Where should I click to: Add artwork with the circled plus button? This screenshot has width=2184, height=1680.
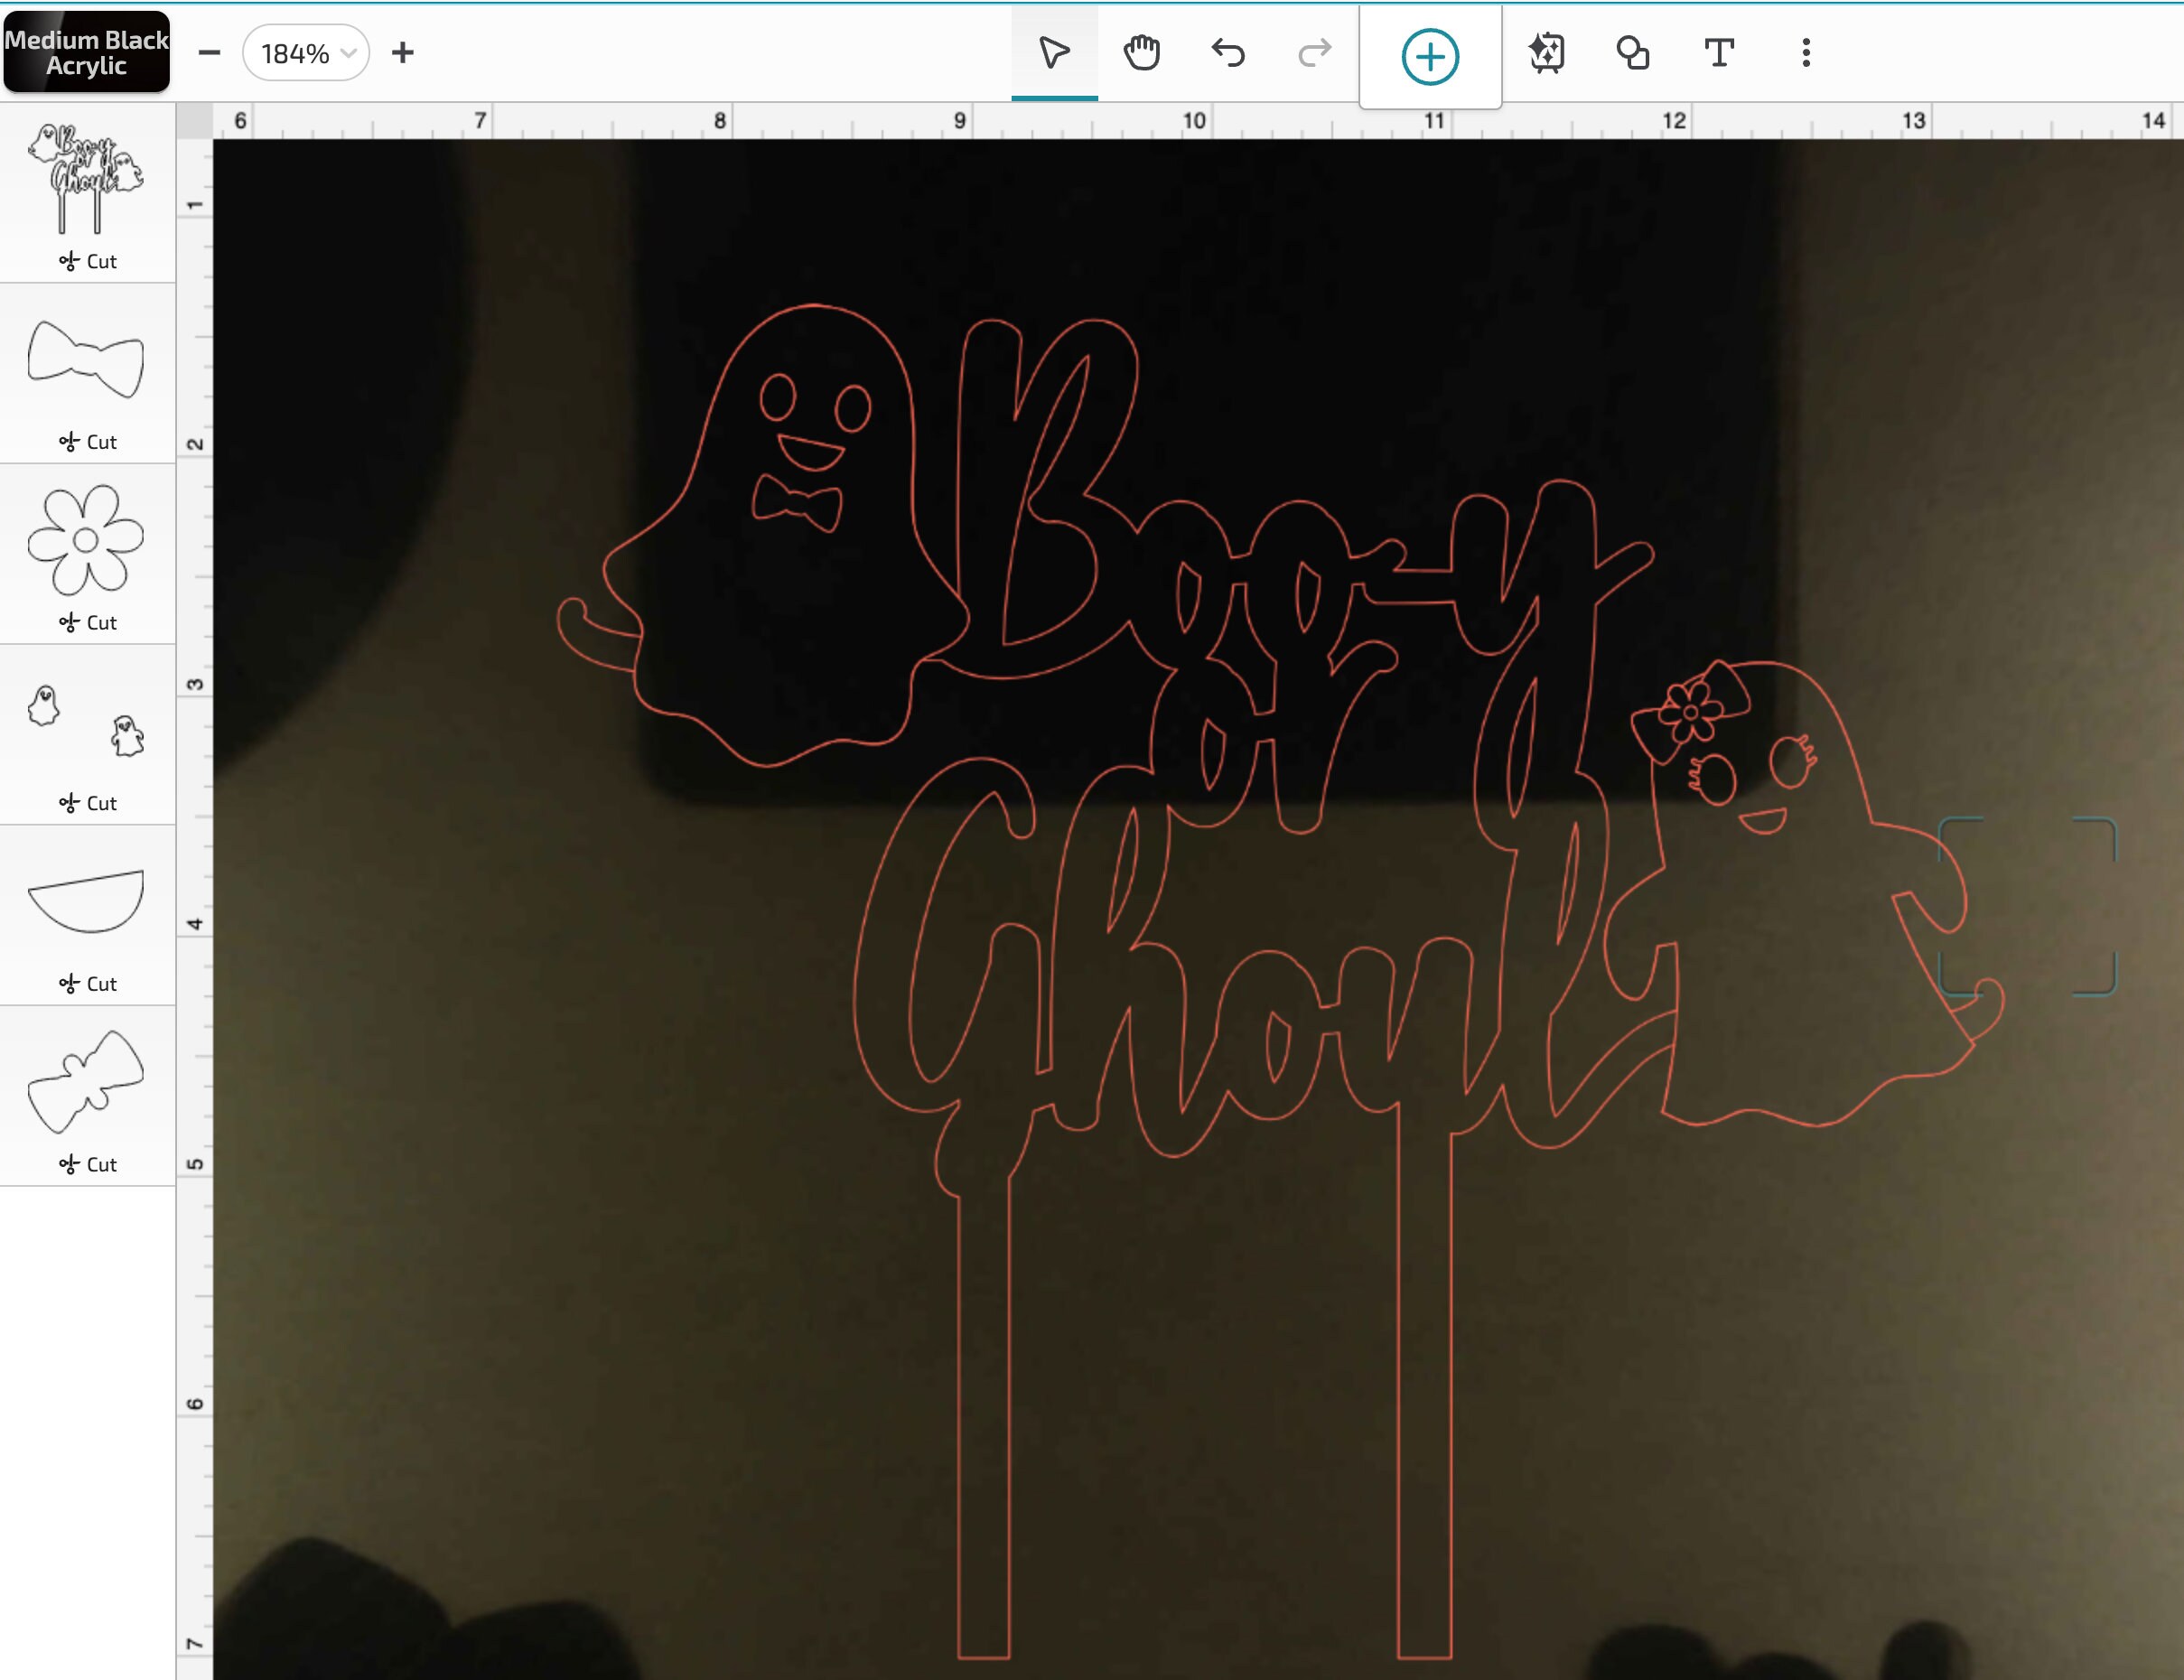click(x=1430, y=57)
